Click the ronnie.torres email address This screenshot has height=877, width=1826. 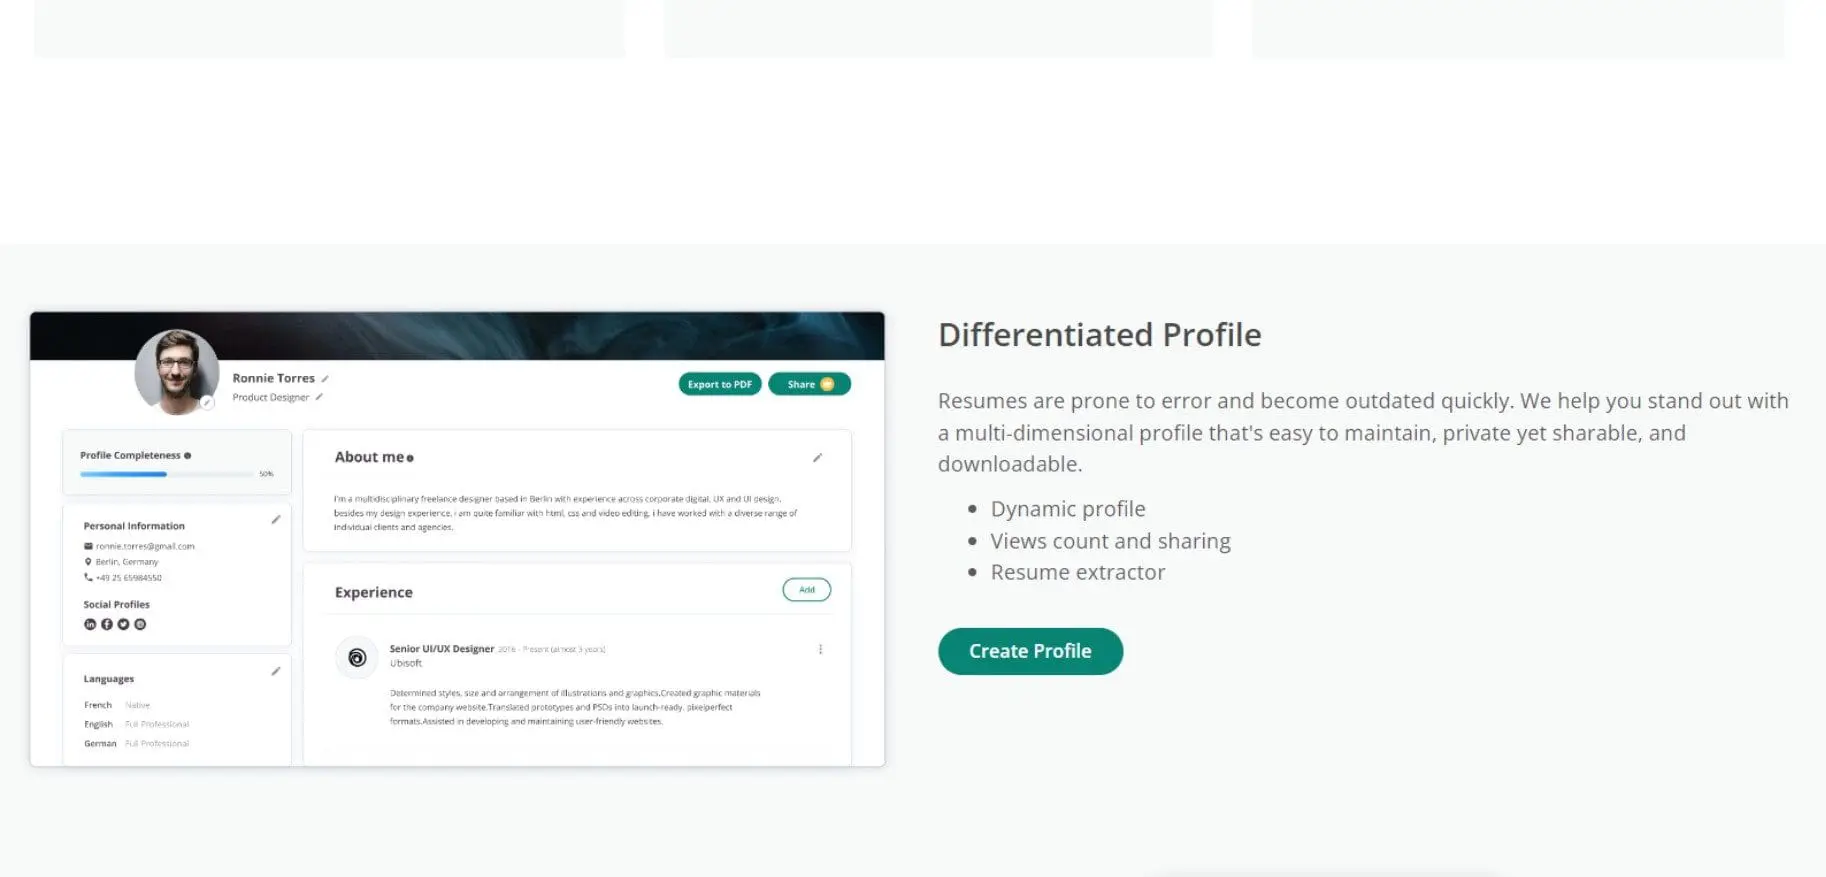coord(145,546)
